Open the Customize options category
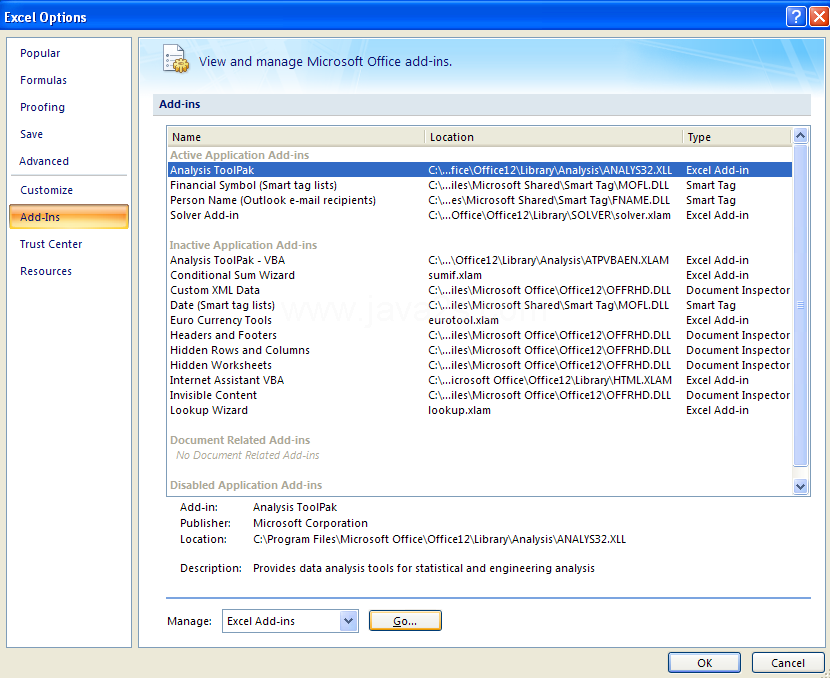This screenshot has height=678, width=830. click(47, 190)
